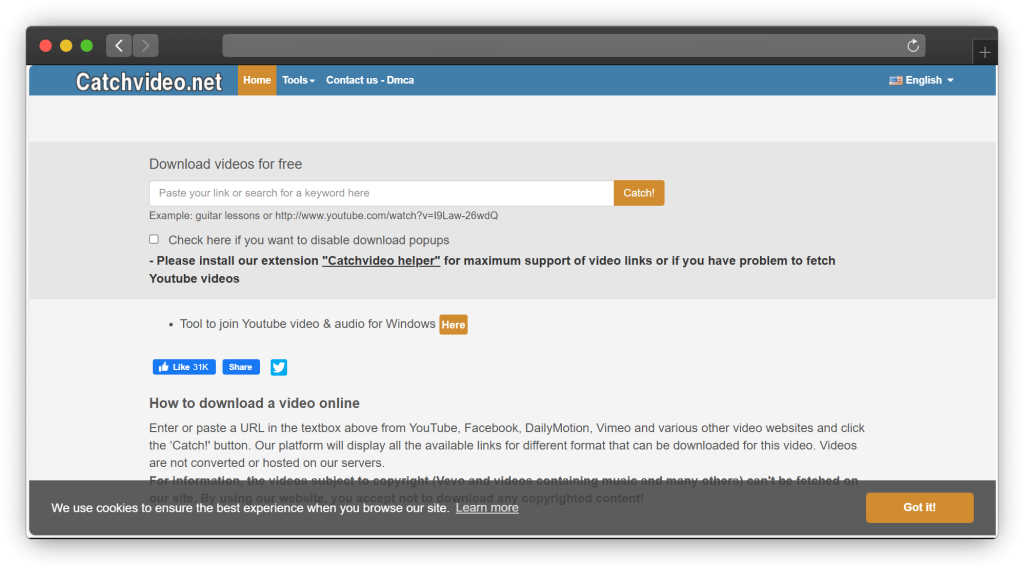The image size is (1024, 565).
Task: Click the browser reload icon
Action: [912, 46]
